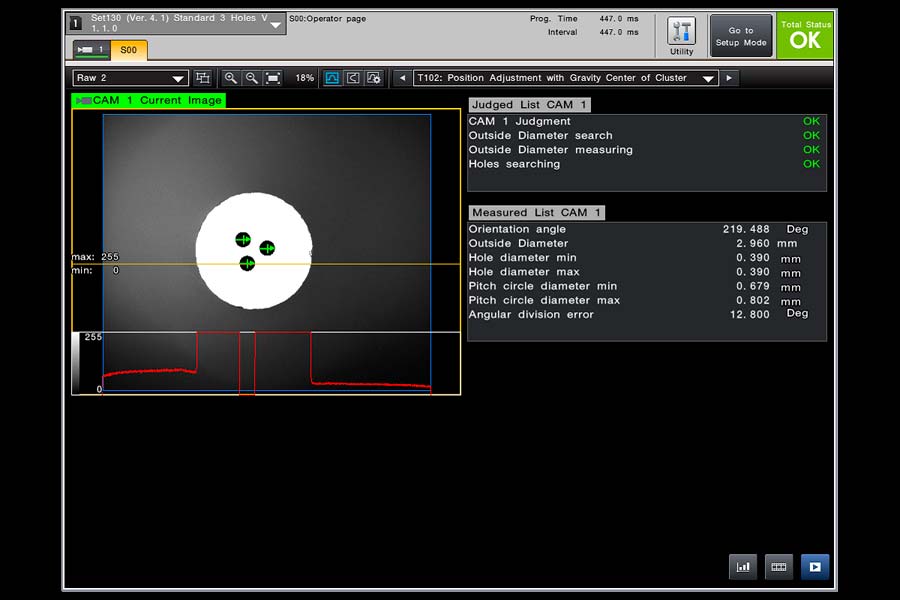Click Go to Setup Mode button
The width and height of the screenshot is (900, 600).
pyautogui.click(x=741, y=36)
